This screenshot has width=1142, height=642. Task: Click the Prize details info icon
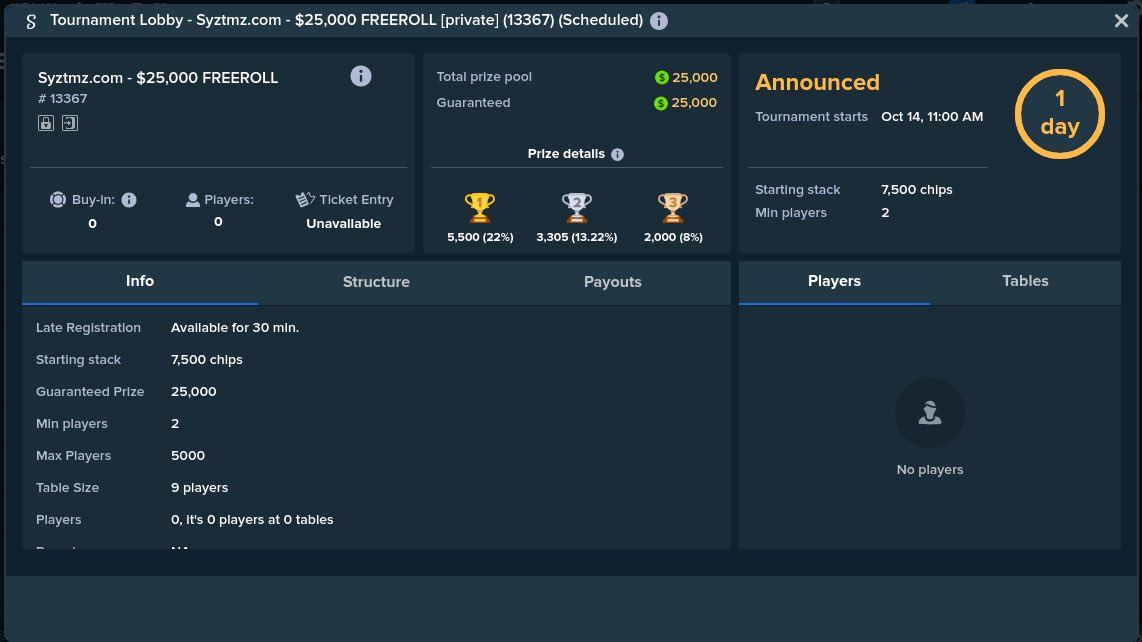(618, 154)
